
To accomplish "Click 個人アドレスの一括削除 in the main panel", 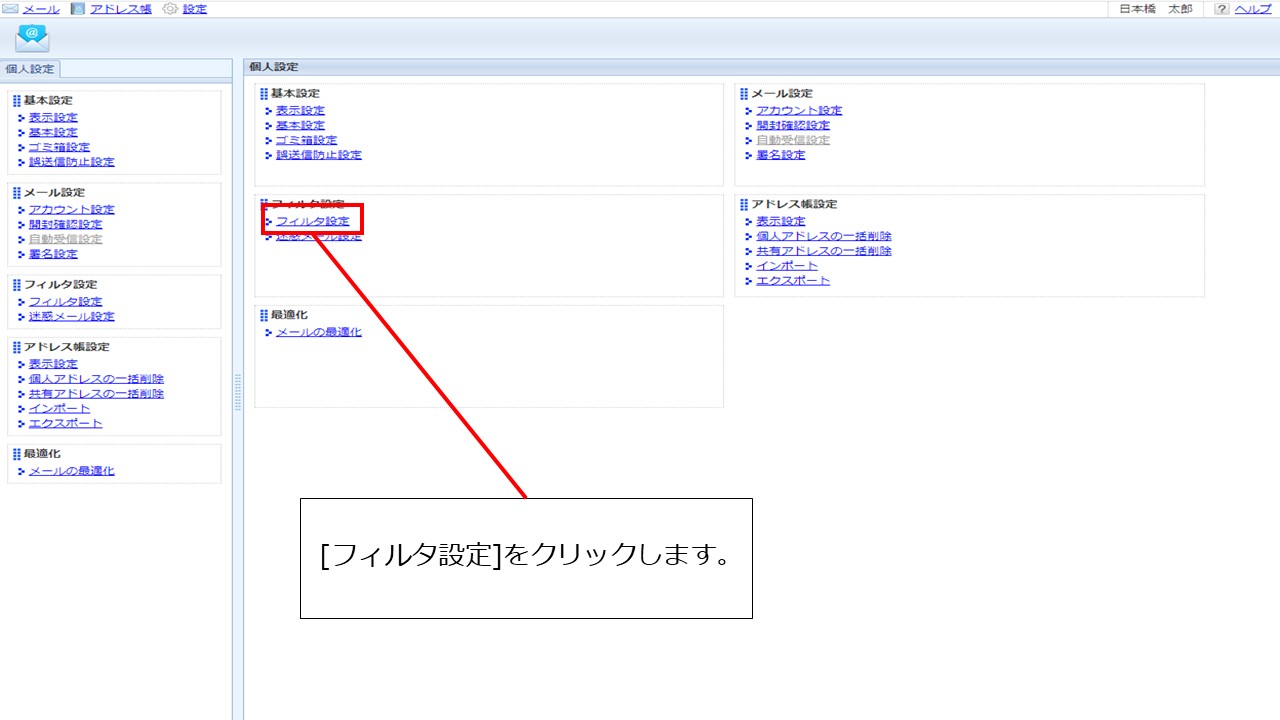I will [823, 236].
